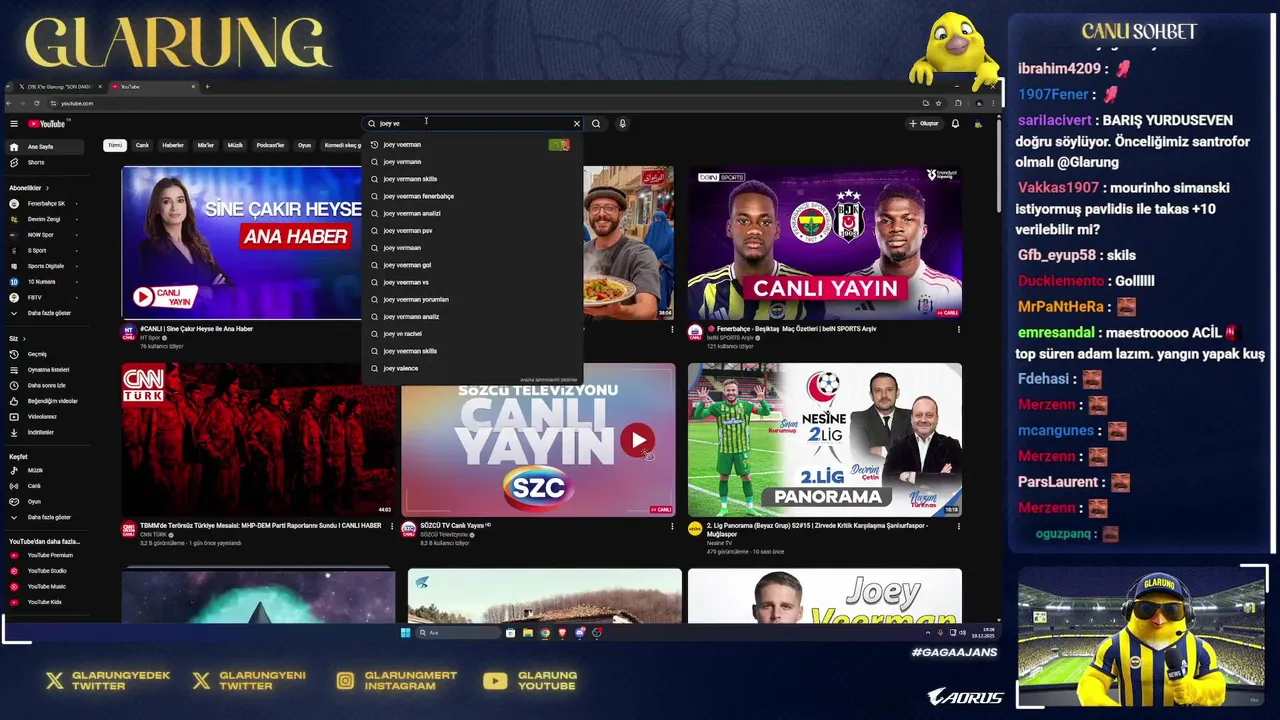The image size is (1280, 720).
Task: Open the account avatar menu
Action: [x=978, y=124]
